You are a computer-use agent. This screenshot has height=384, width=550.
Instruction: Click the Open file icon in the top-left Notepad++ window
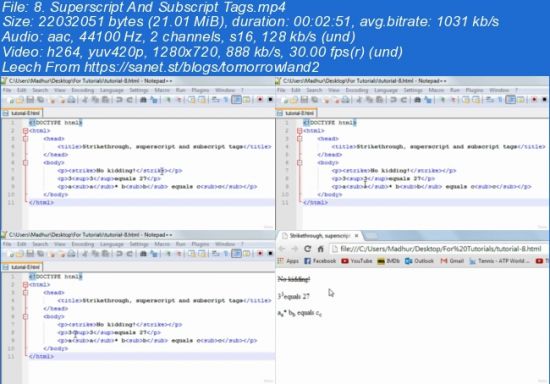20,100
